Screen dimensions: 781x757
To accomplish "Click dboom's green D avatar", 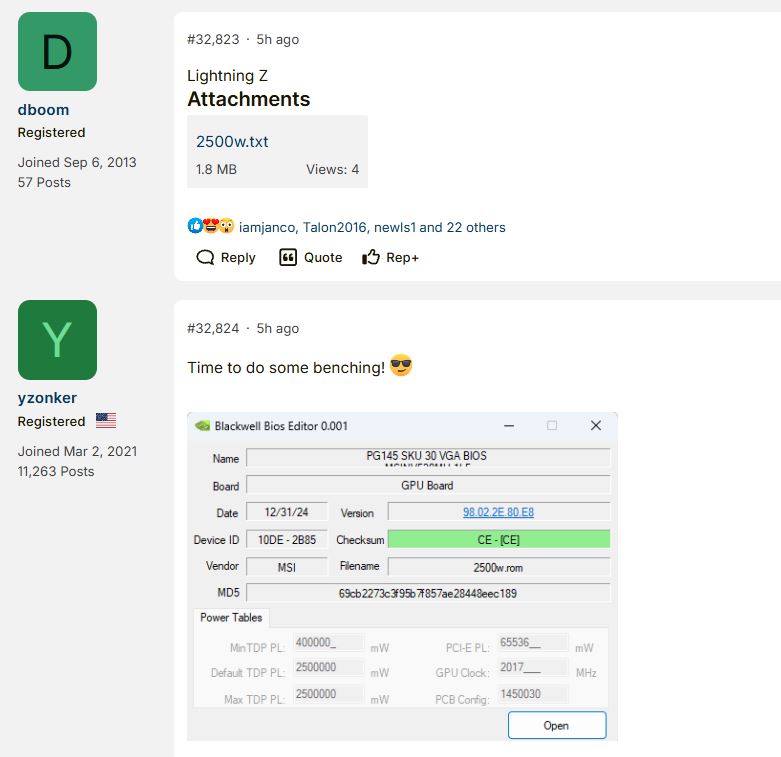I will tap(57, 52).
